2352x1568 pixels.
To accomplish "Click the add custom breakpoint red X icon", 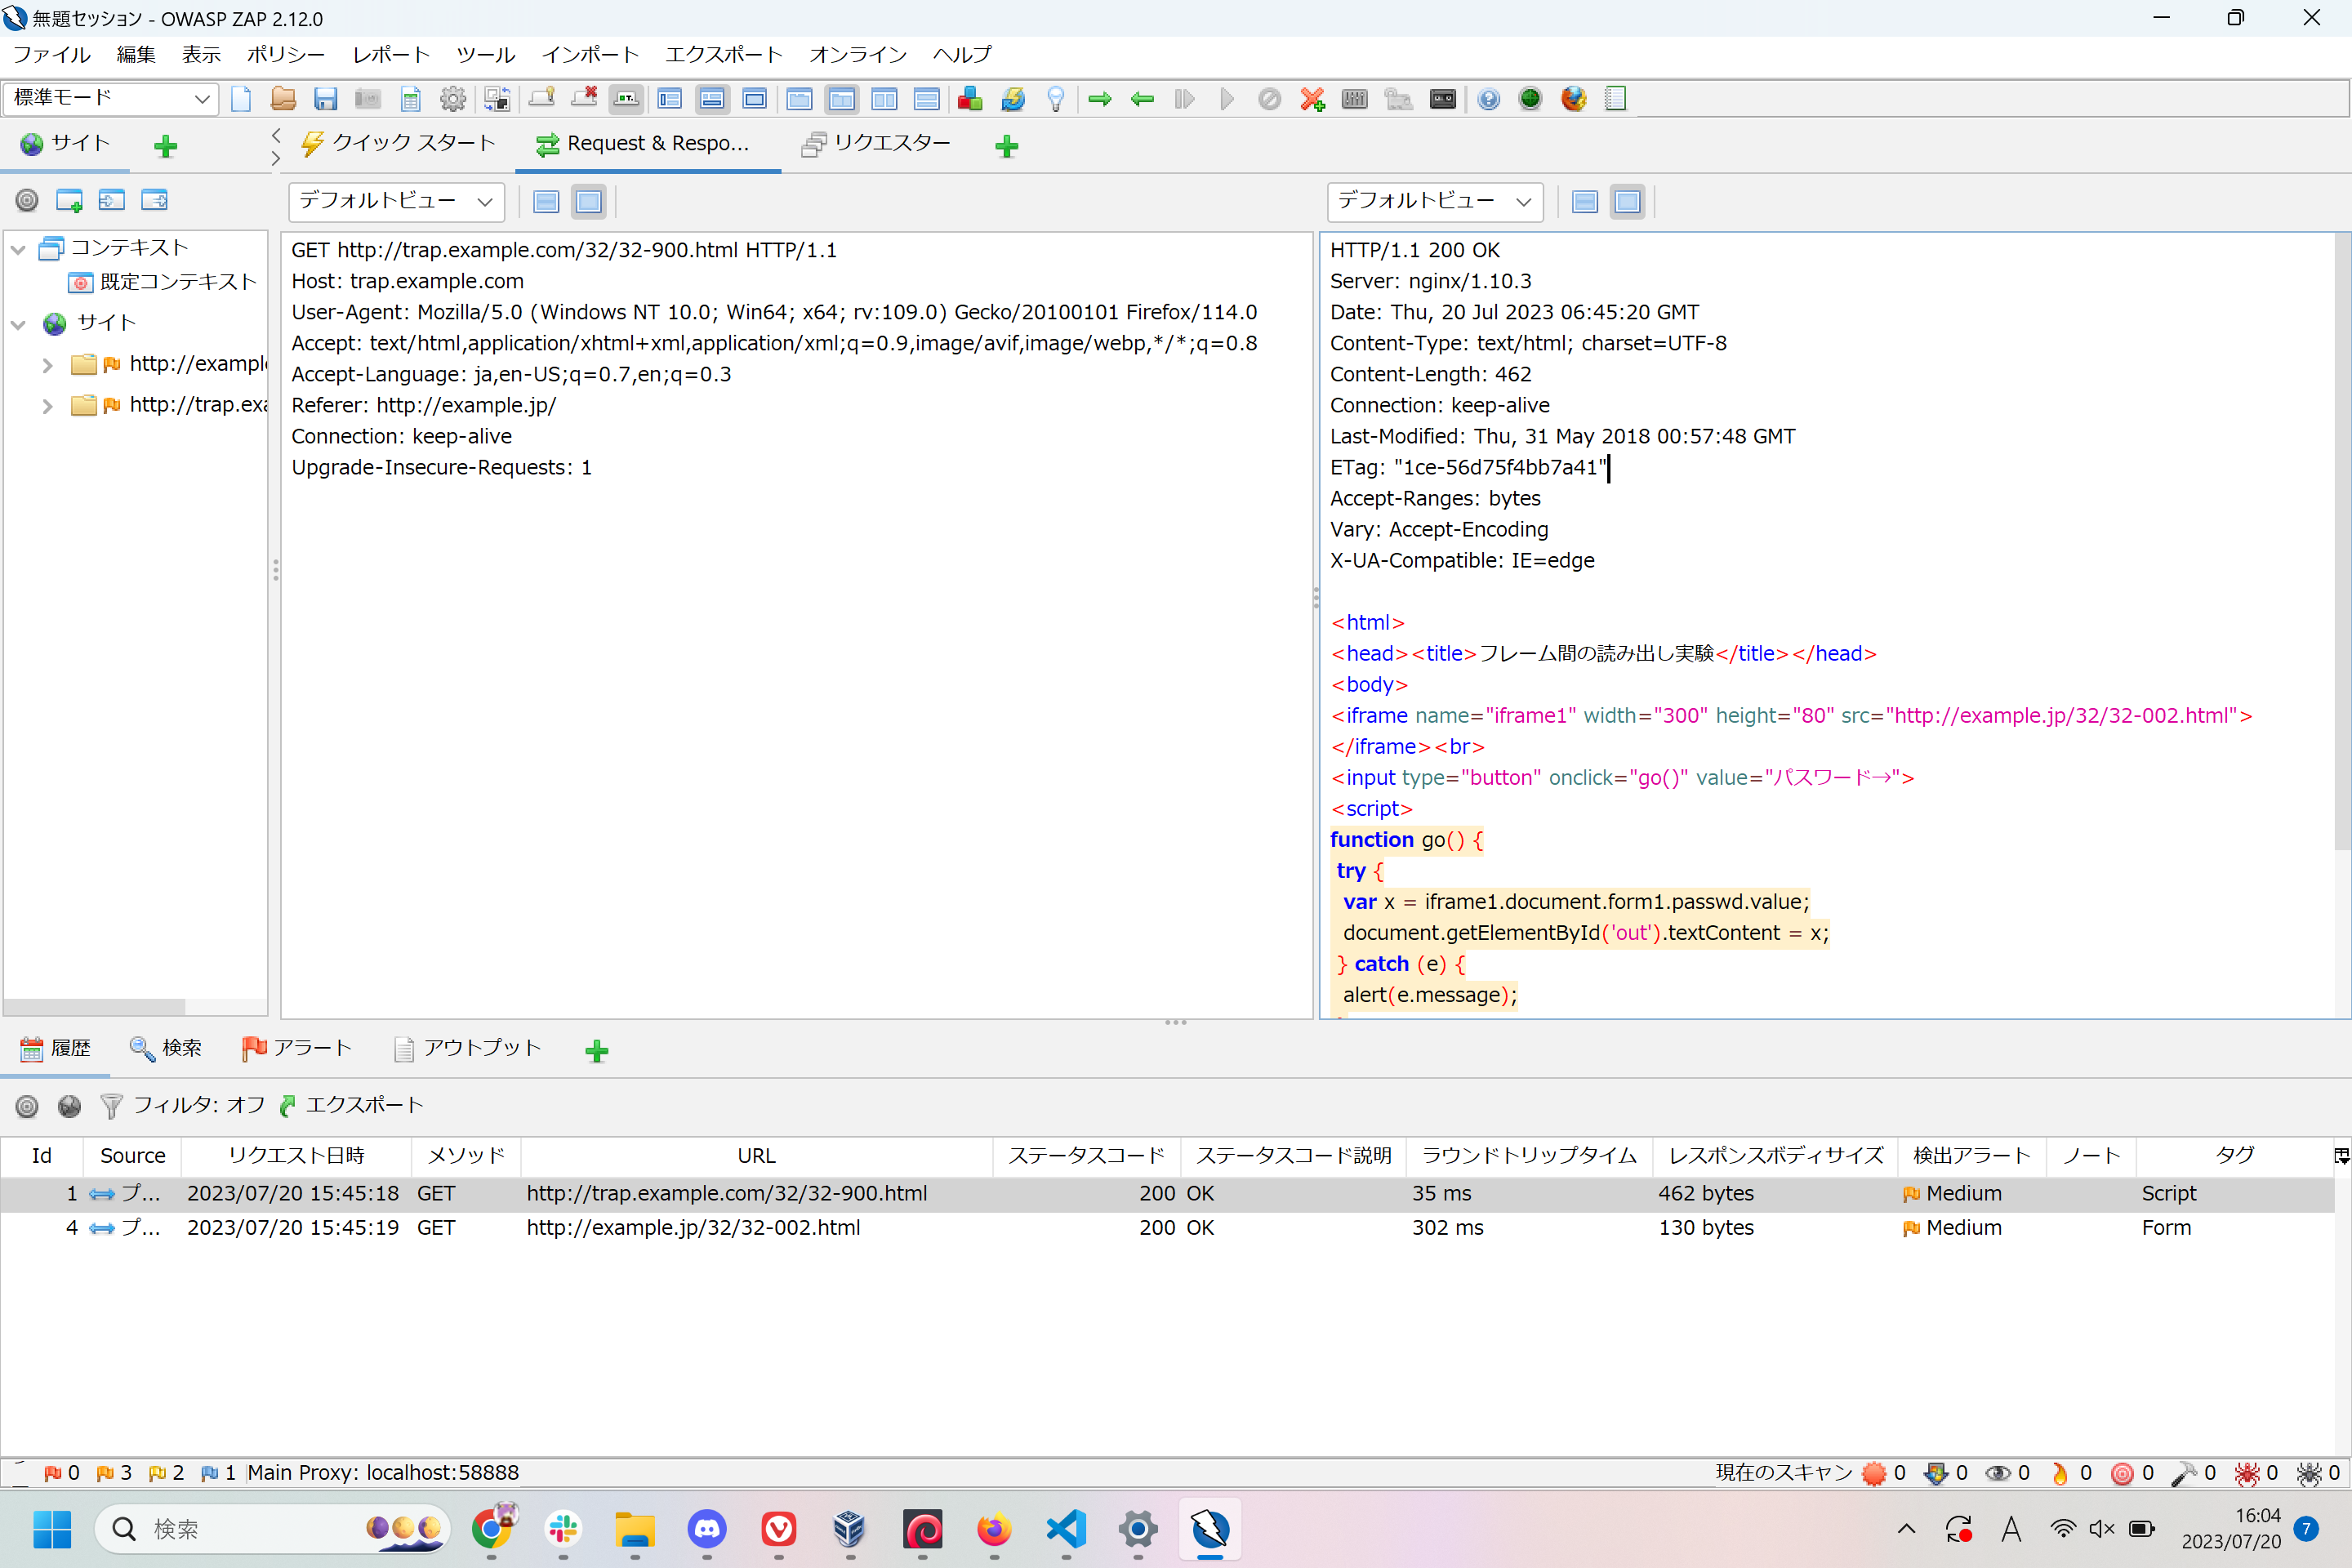I will tap(1312, 99).
